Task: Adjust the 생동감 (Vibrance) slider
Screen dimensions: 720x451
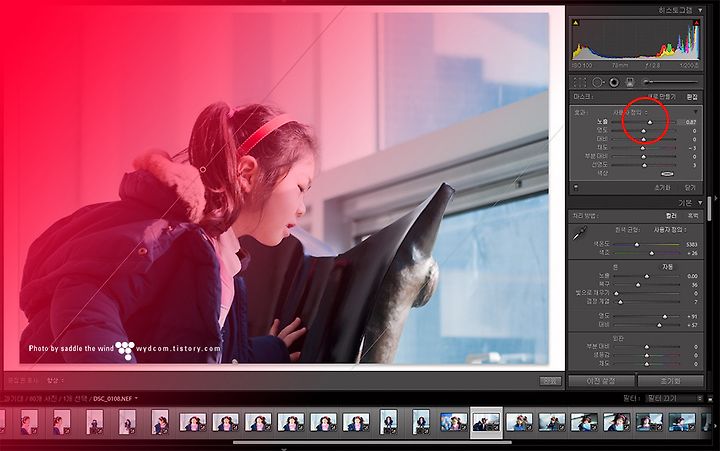Action: (647, 355)
